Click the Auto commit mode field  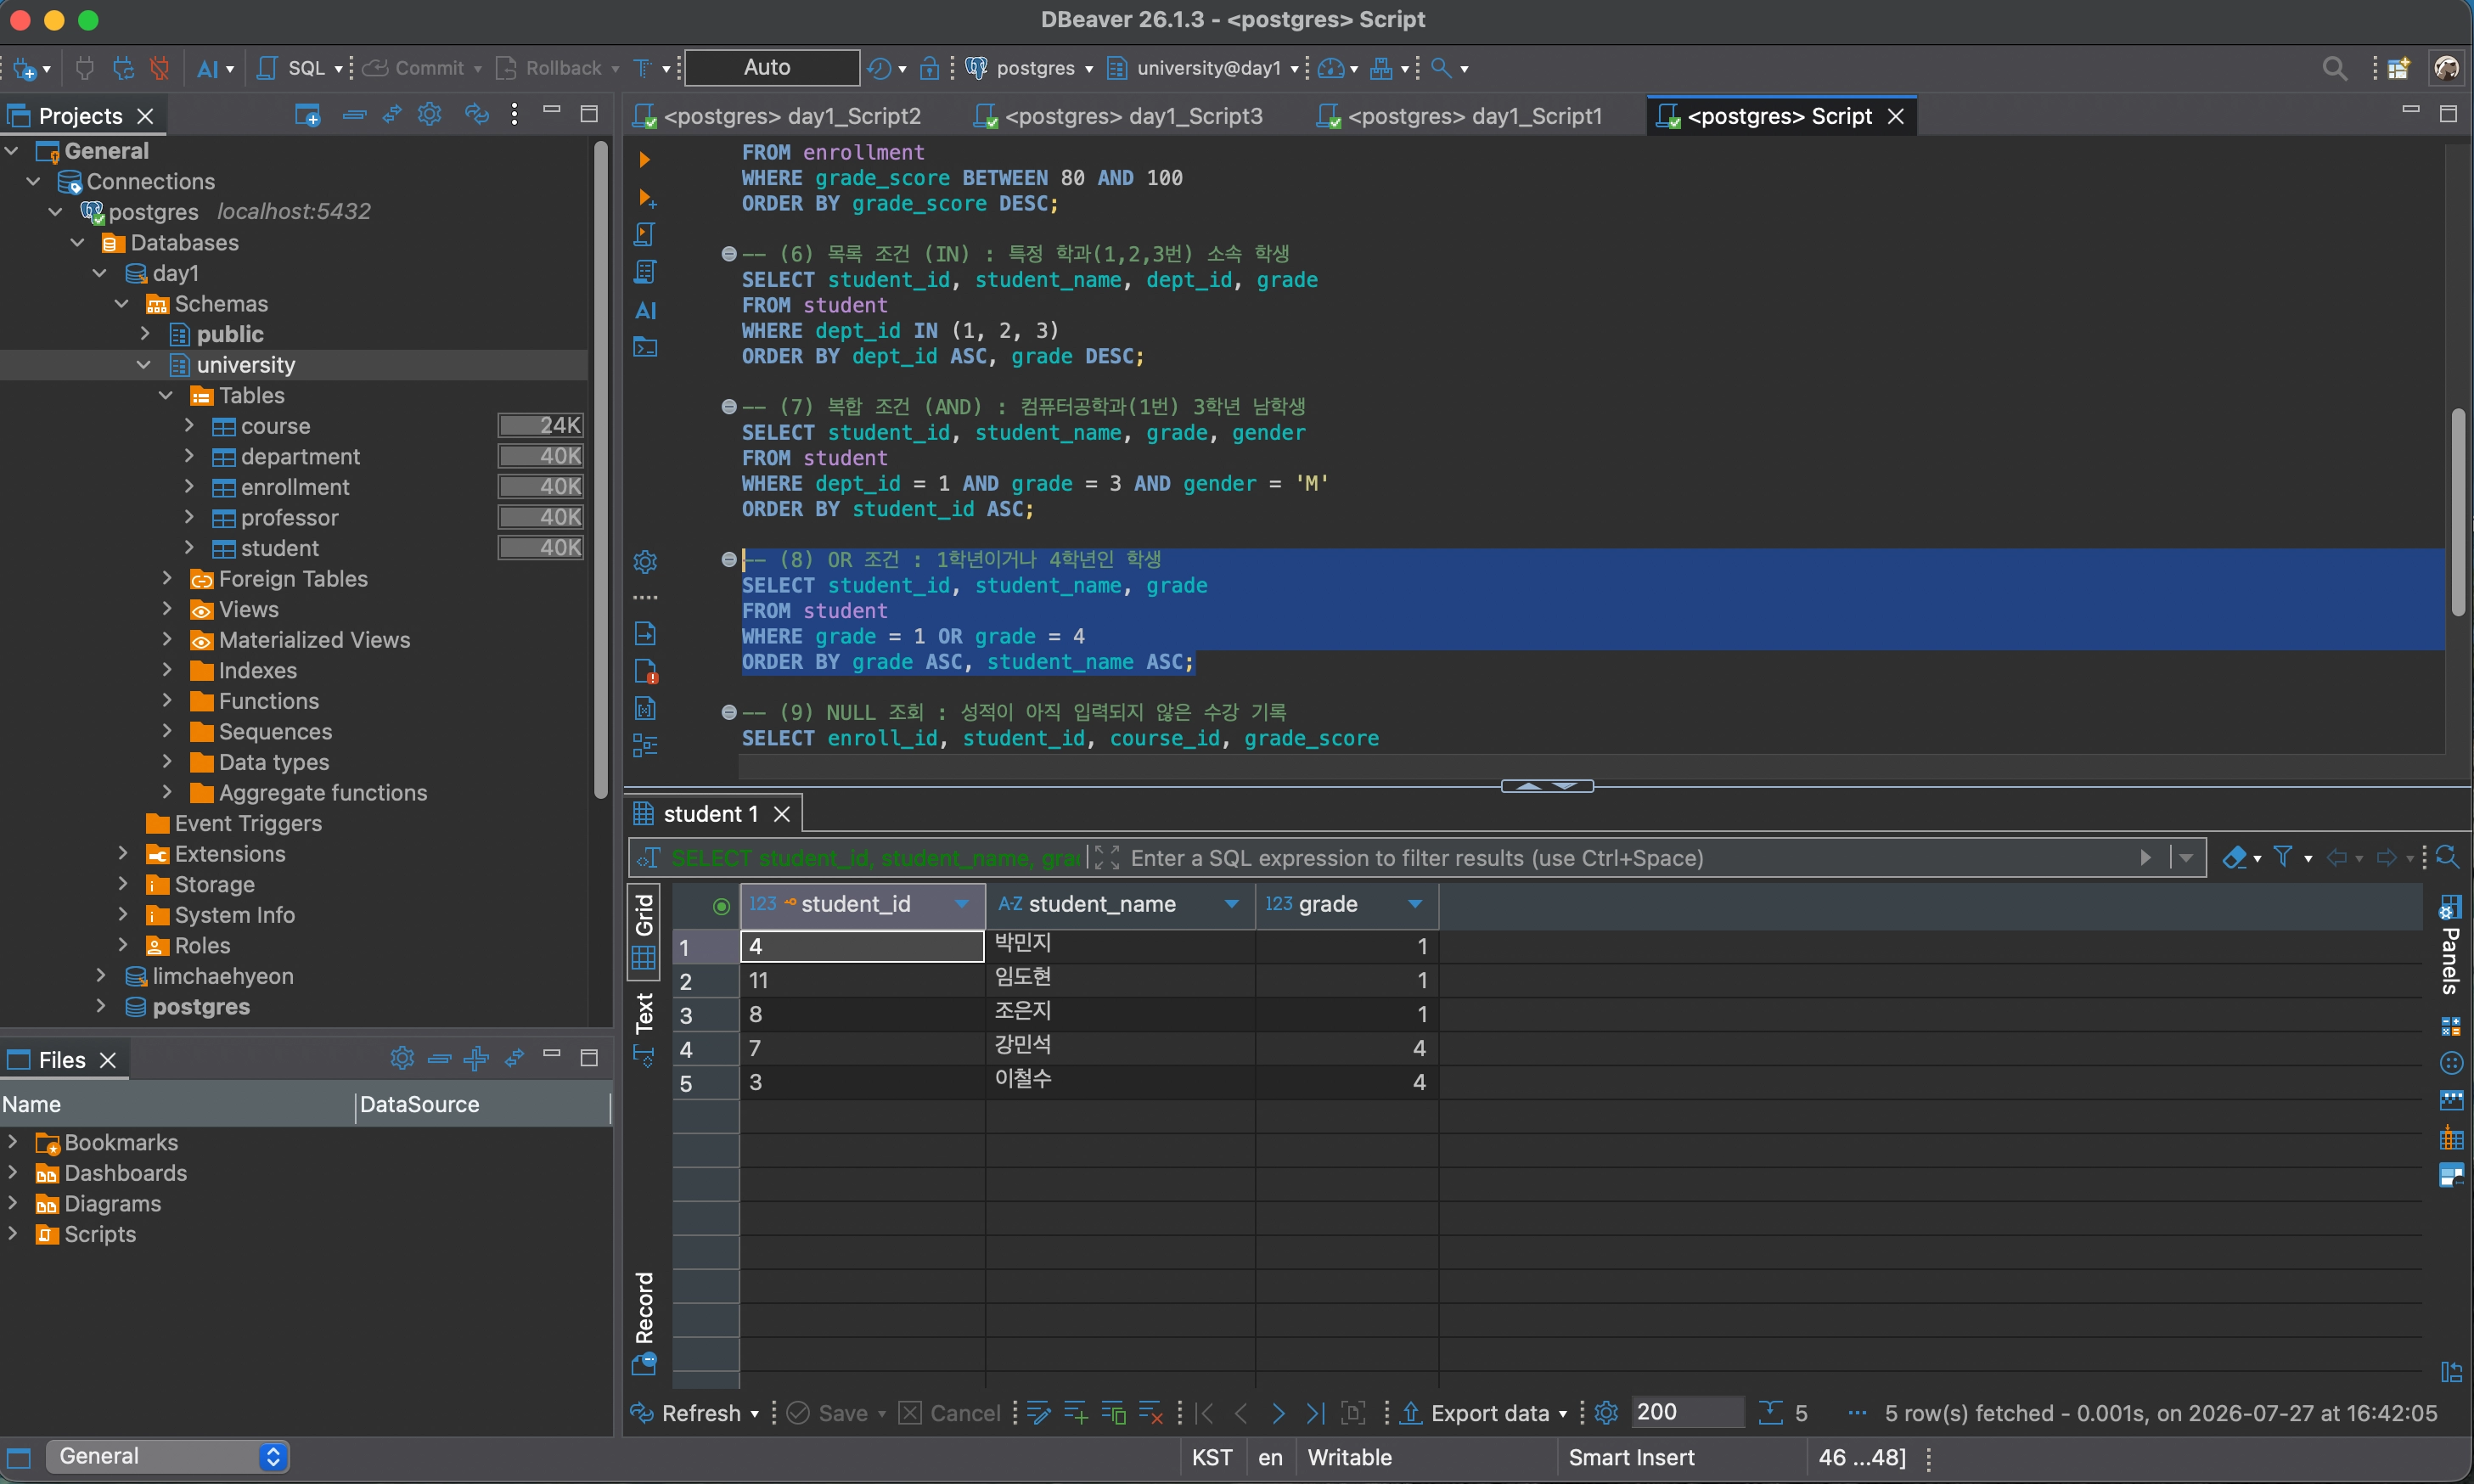(x=771, y=68)
